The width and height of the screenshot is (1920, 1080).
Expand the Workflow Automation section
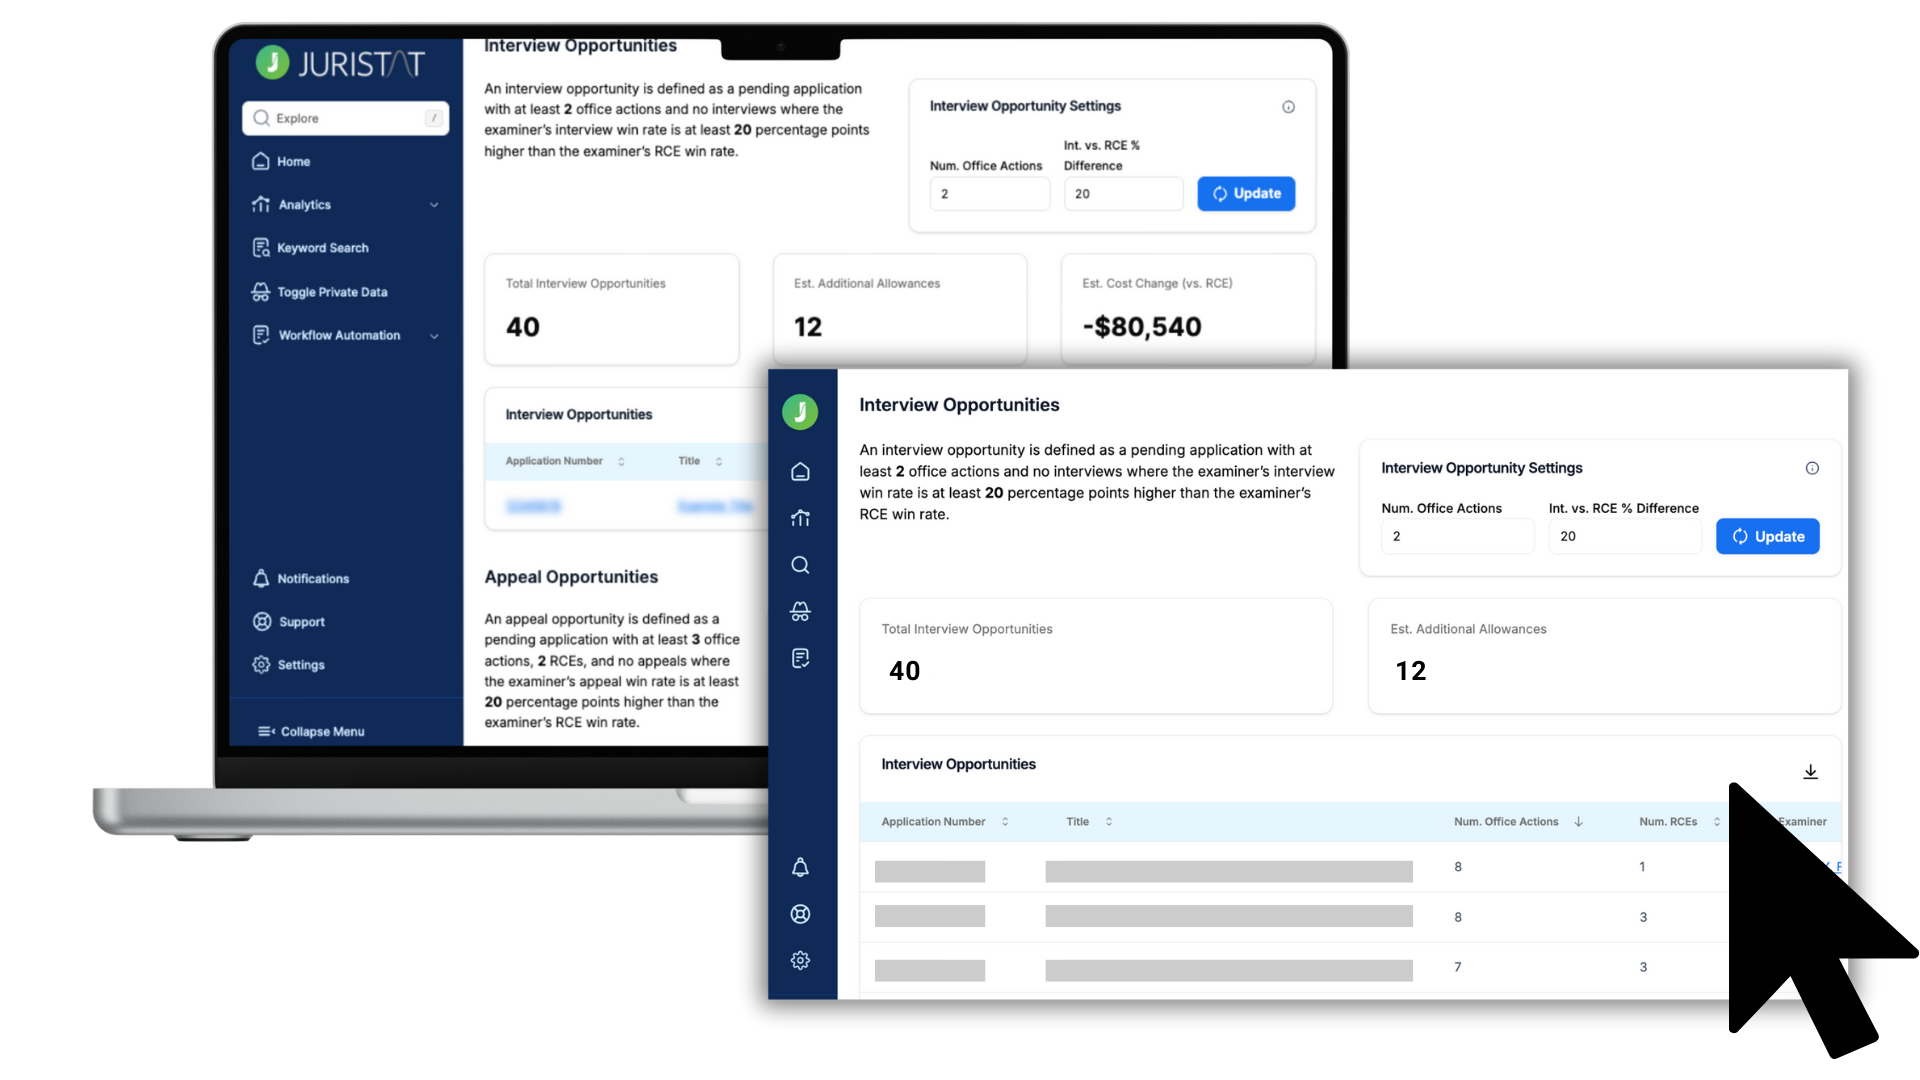pyautogui.click(x=434, y=335)
